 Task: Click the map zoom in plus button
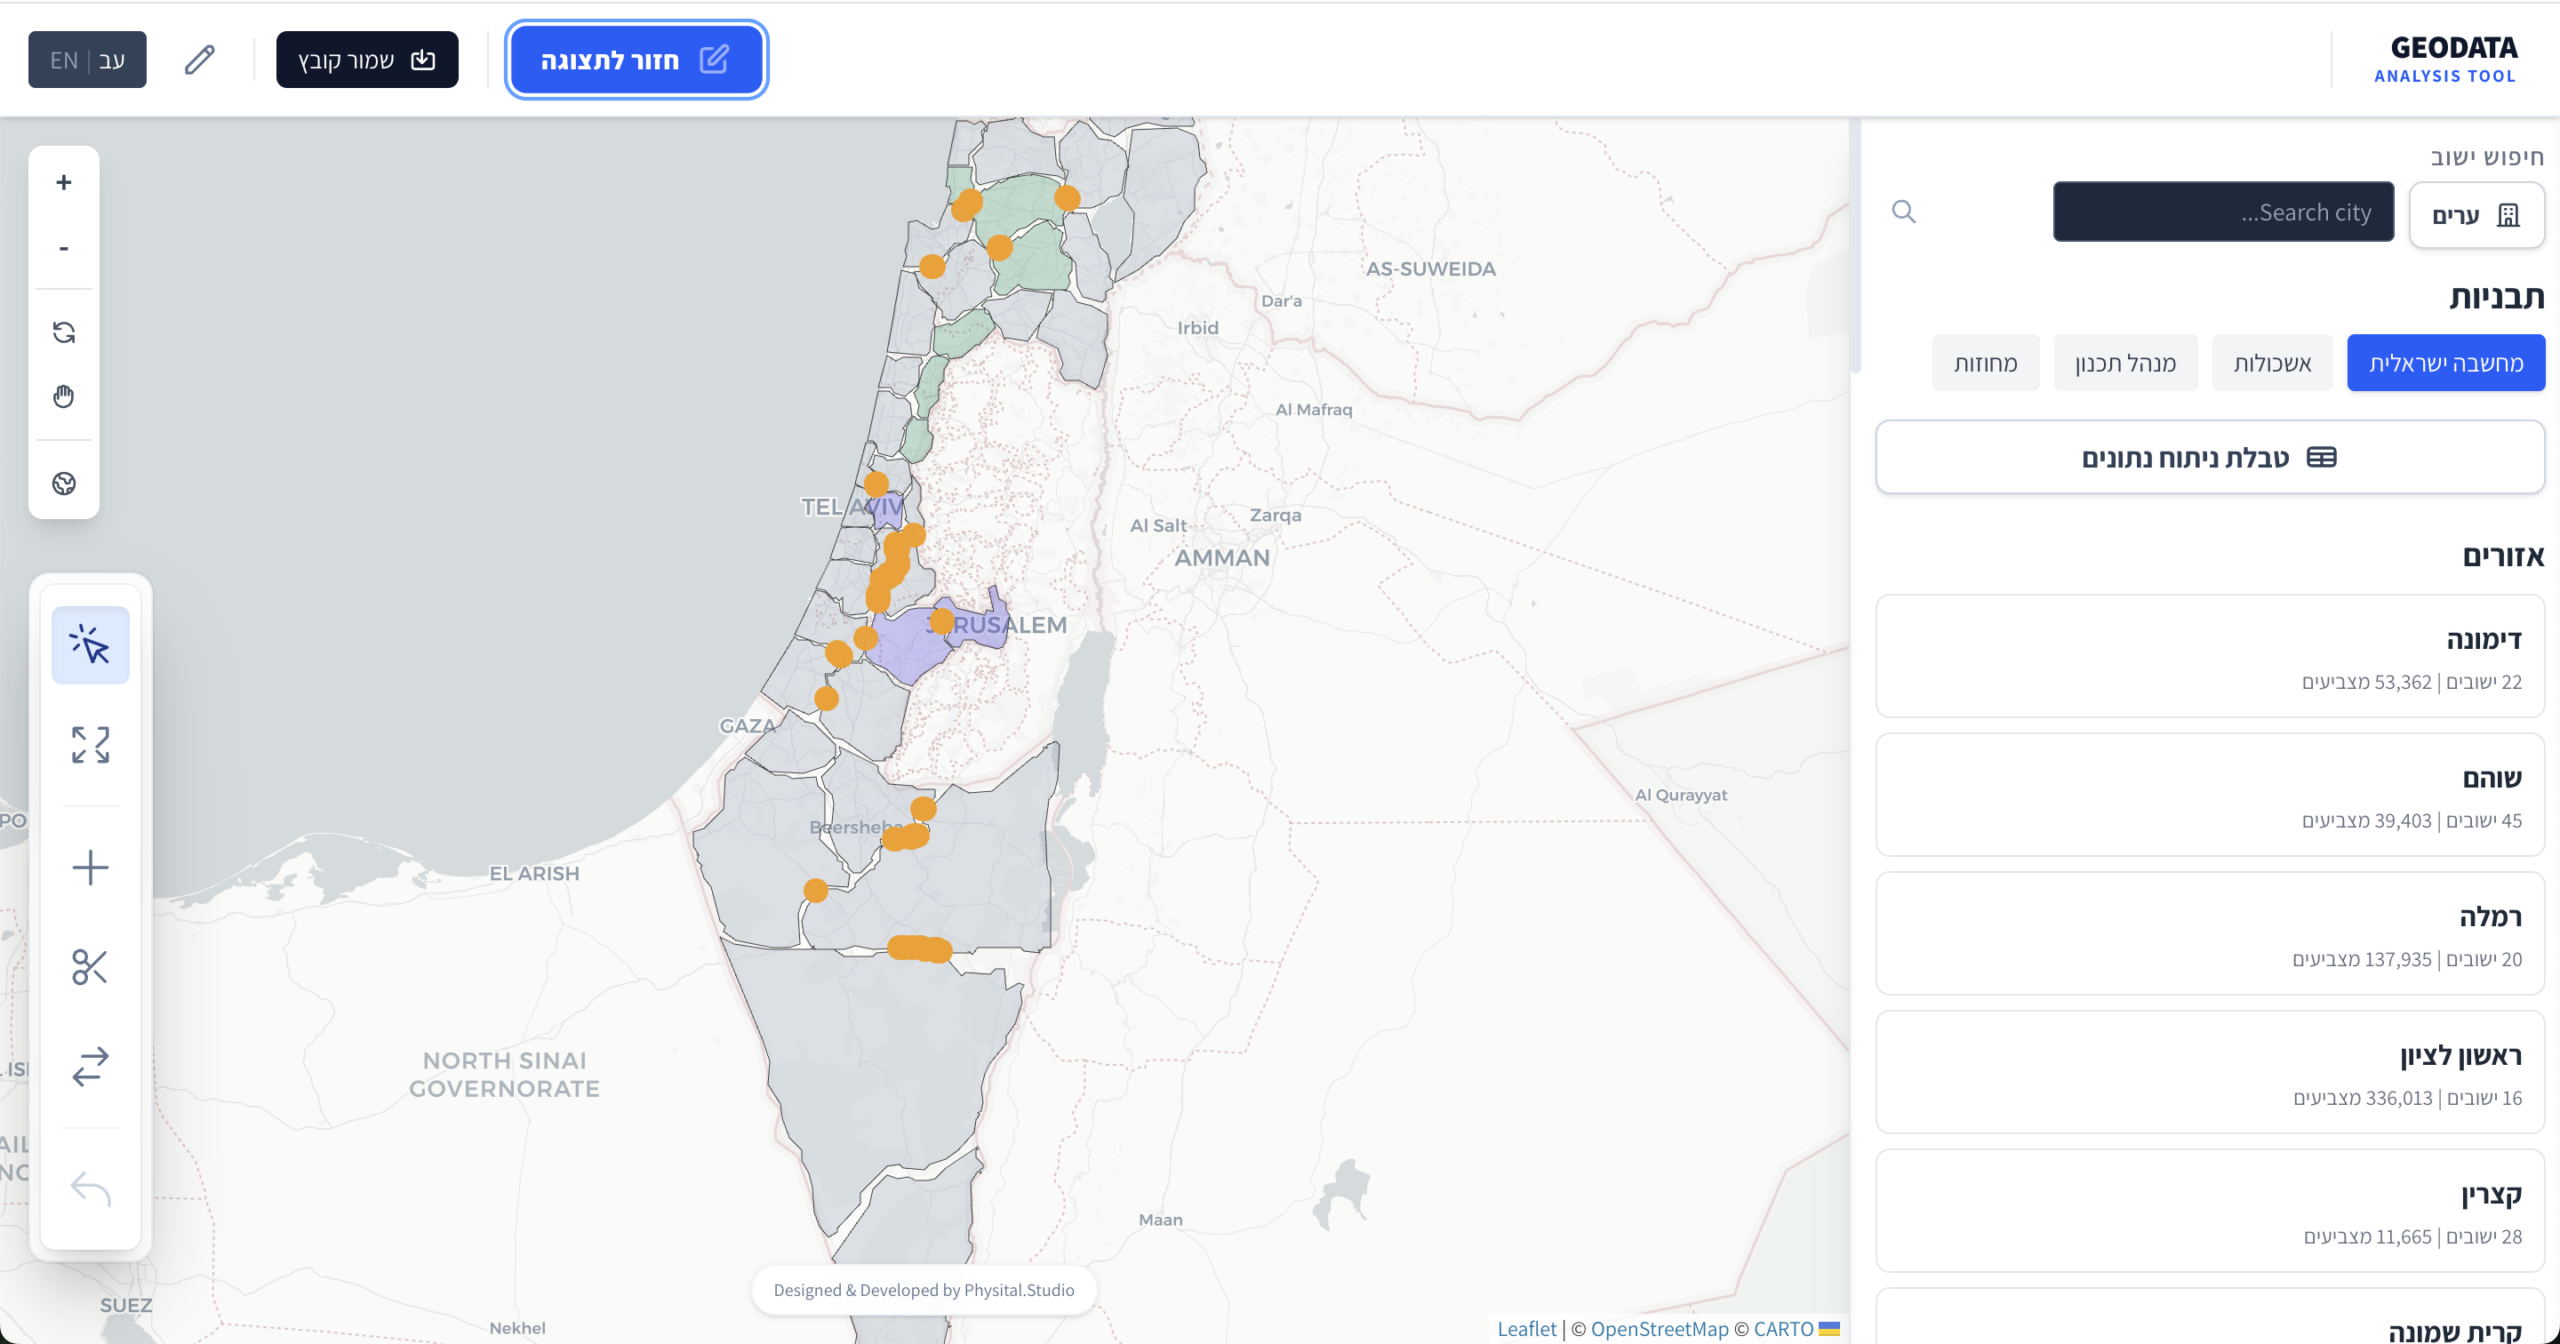64,182
